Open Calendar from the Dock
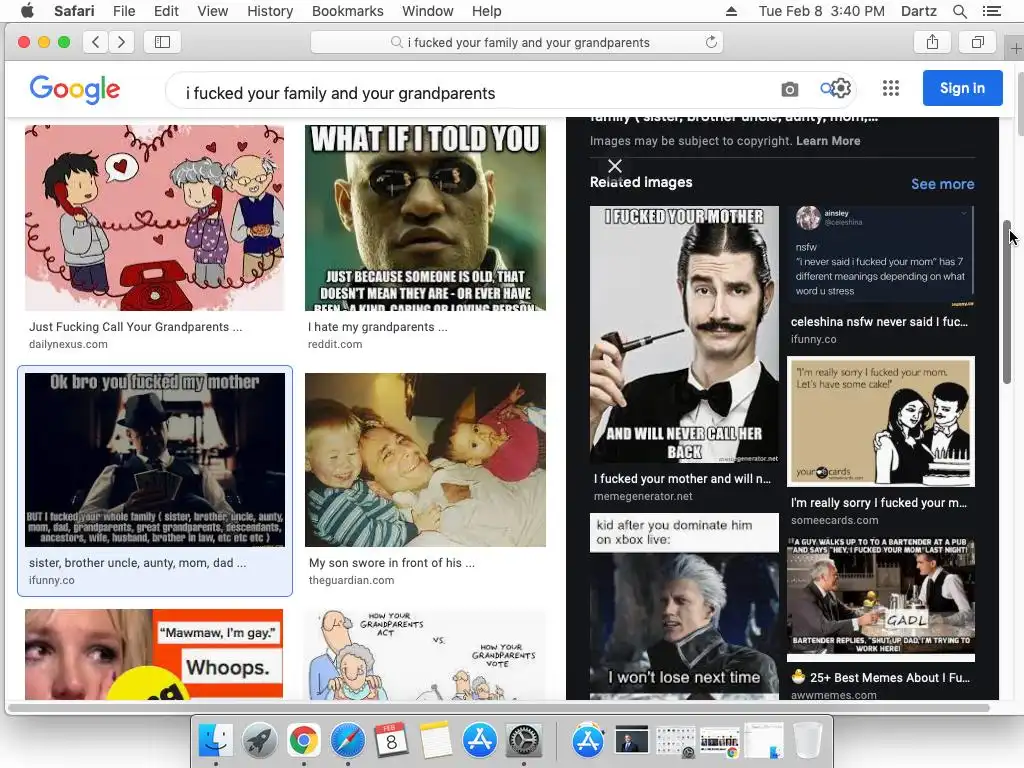 [392, 740]
